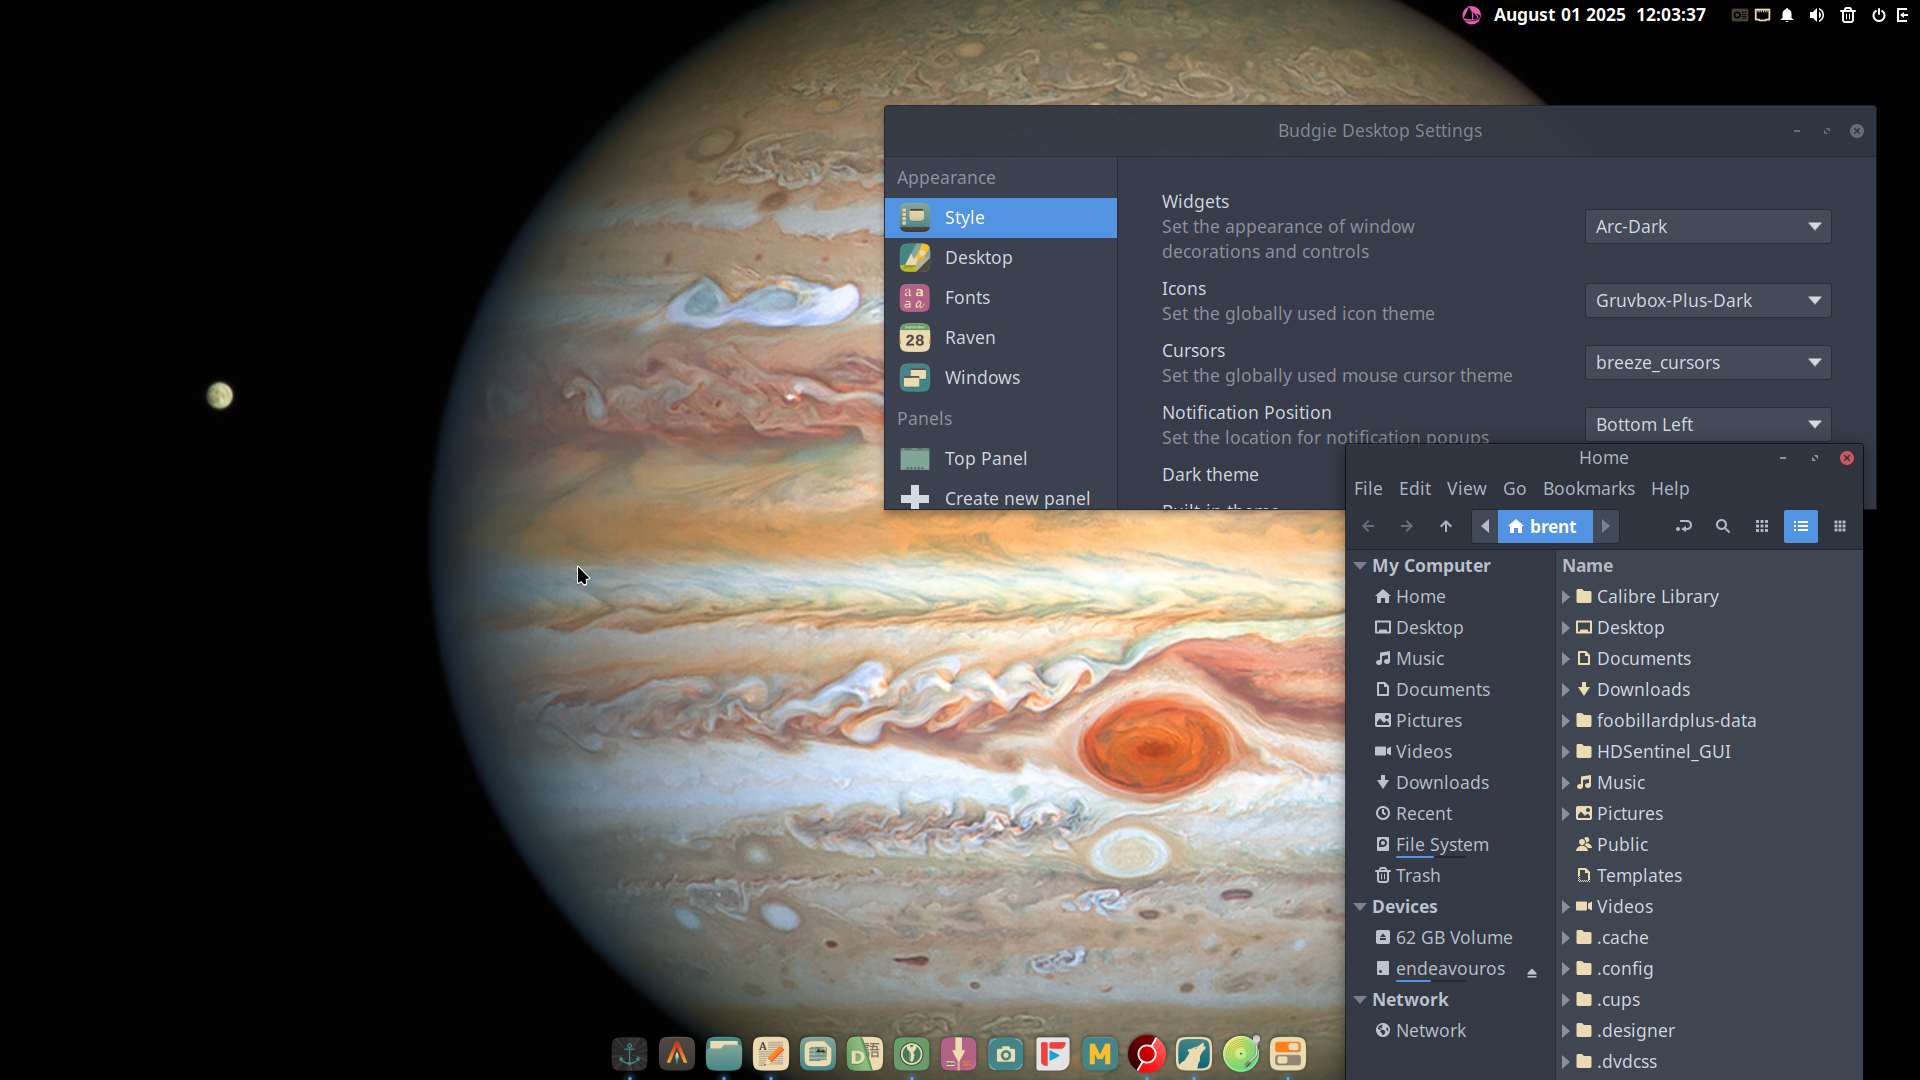Collapse the My Computer sidebar section
1920x1080 pixels.
(1360, 566)
